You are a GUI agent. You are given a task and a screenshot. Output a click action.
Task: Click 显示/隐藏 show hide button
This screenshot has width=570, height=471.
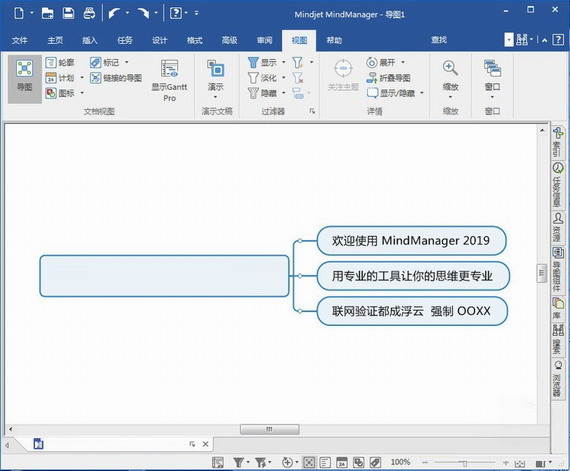(x=391, y=93)
